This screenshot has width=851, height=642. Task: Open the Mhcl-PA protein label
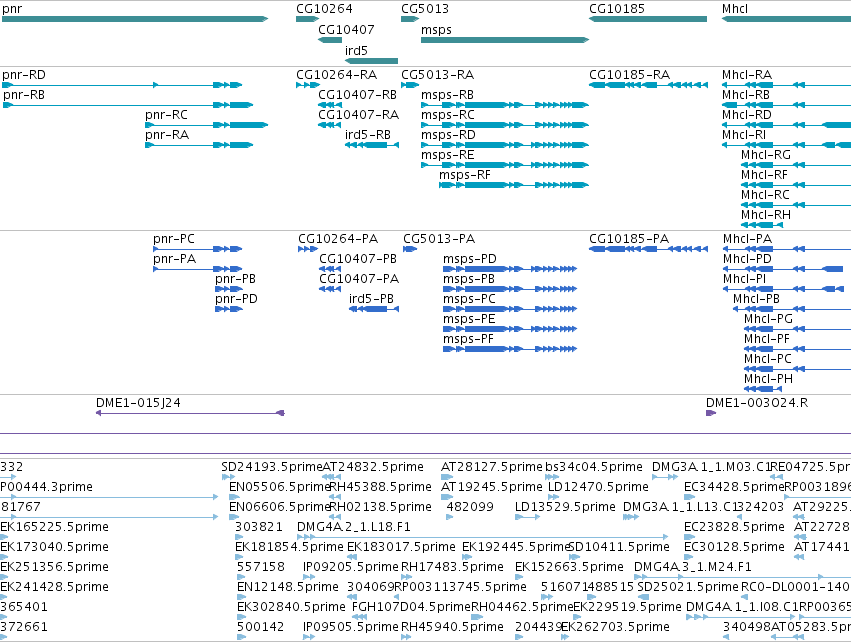pos(747,239)
